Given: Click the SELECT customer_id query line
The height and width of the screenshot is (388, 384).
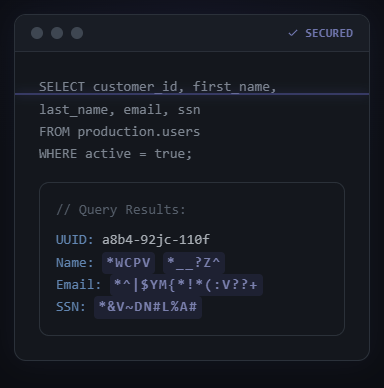Looking at the screenshot, I should pos(158,87).
